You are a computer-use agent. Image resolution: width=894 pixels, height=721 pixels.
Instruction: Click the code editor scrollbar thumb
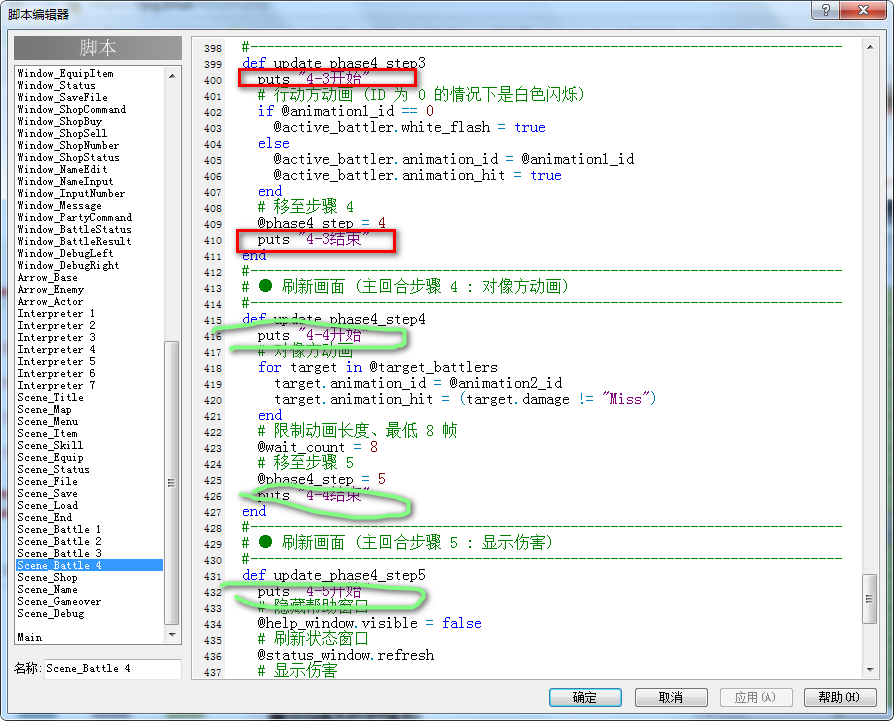click(869, 598)
